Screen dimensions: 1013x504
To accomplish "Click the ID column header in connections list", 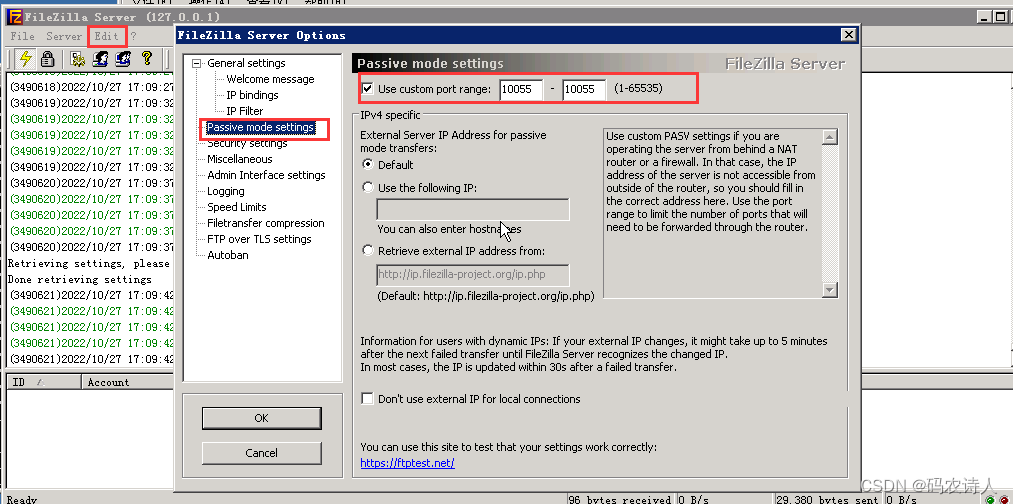I will click(x=44, y=382).
